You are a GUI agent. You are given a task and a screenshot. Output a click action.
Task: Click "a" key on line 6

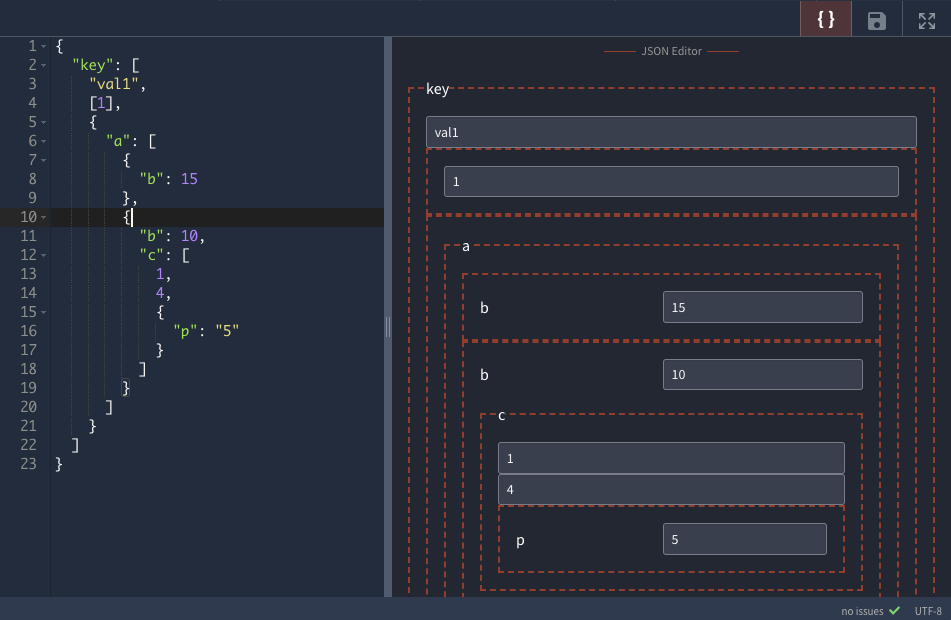pos(118,141)
